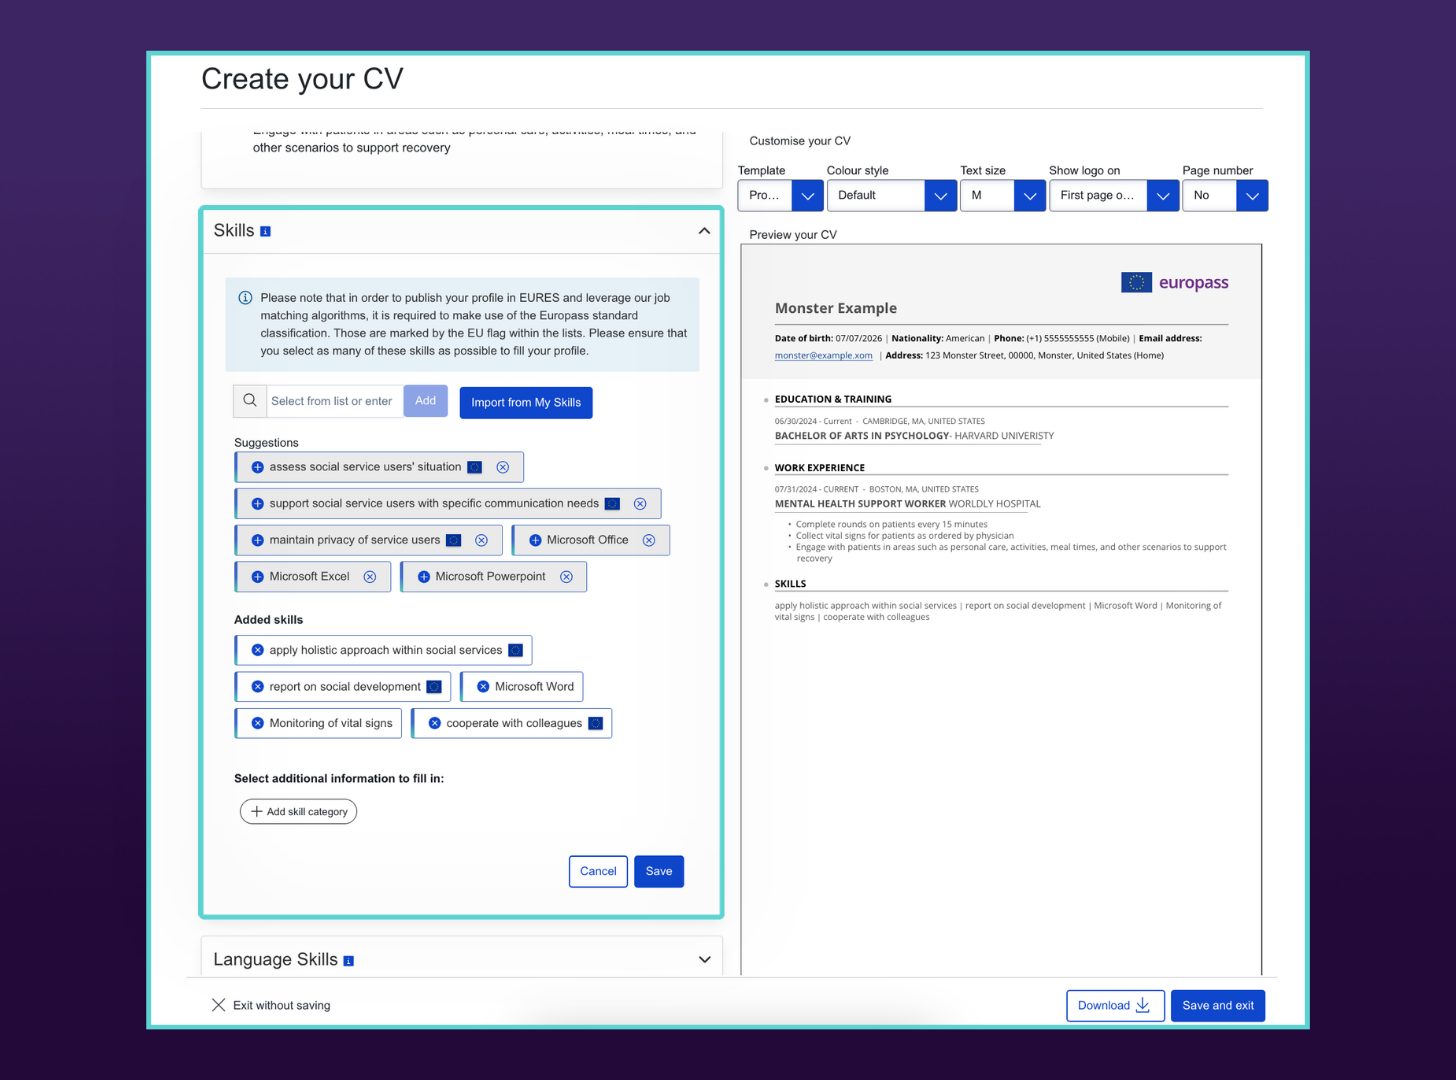The height and width of the screenshot is (1080, 1456).
Task: Click the 'Added skills' label
Action: [x=268, y=620]
